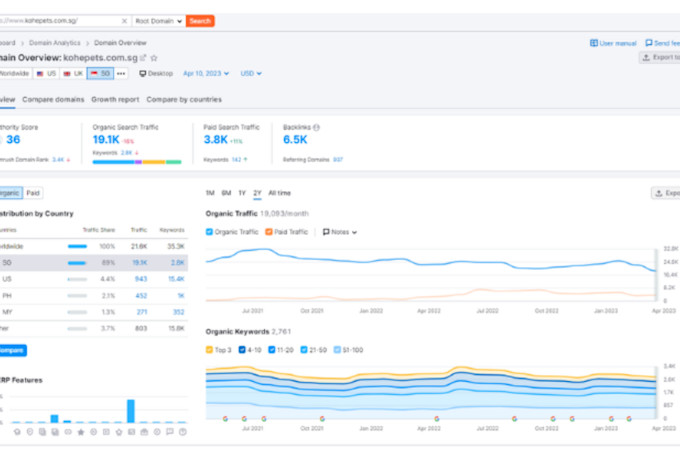Open Growth report tab
Screen dimensions: 680x459
click(115, 99)
